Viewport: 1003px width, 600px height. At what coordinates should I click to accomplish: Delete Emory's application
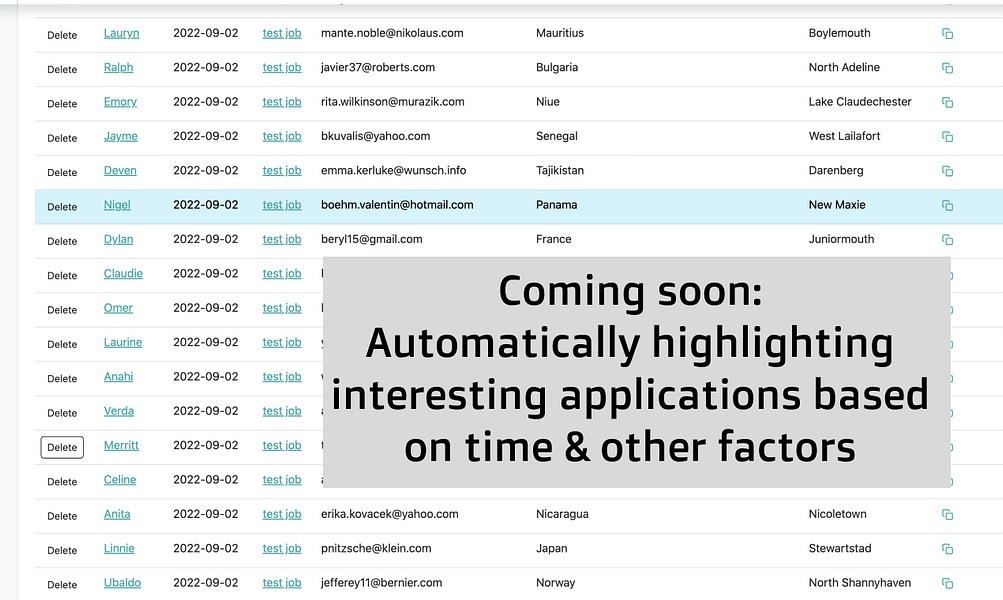[x=62, y=104]
